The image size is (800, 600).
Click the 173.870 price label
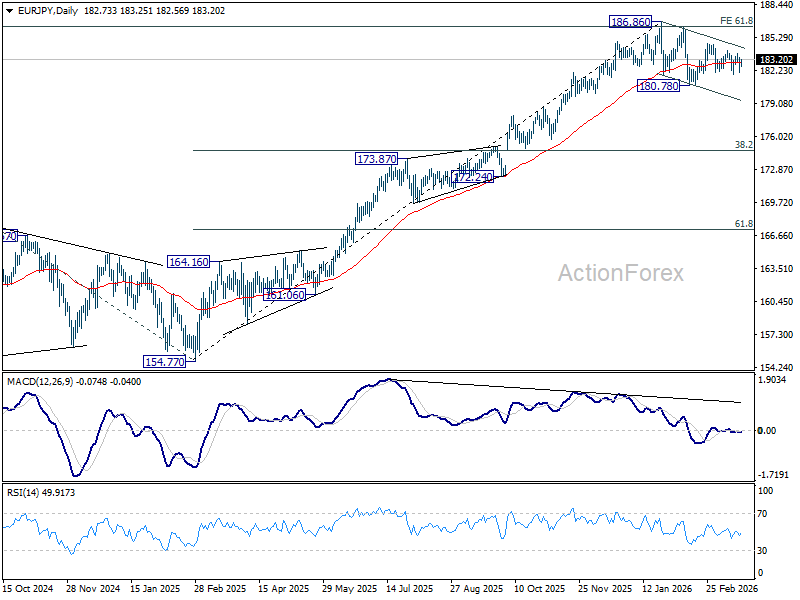377,159
